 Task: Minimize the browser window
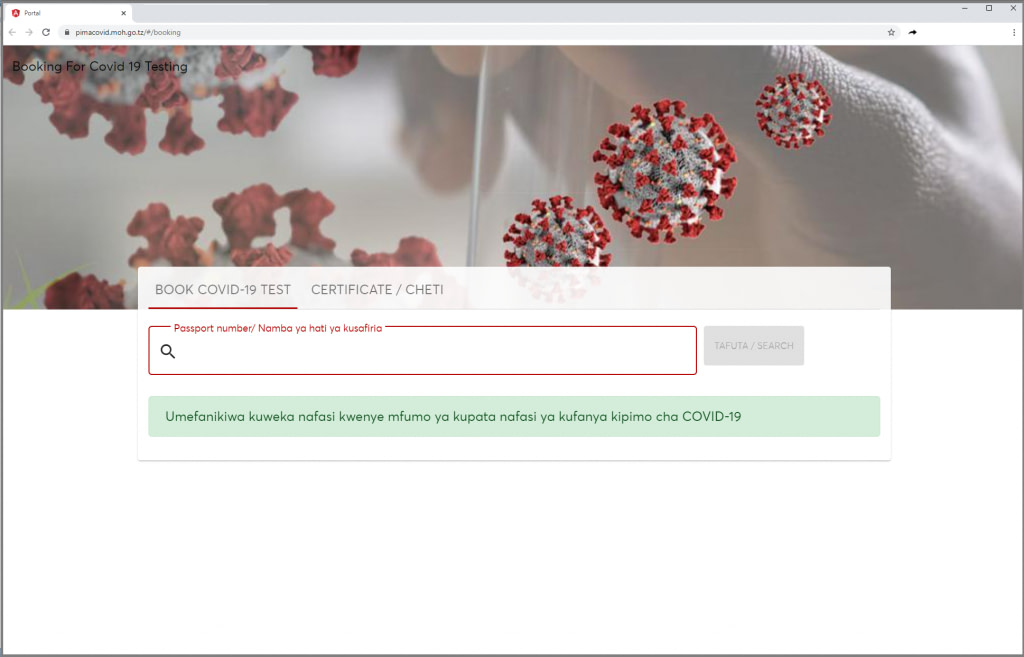(964, 8)
